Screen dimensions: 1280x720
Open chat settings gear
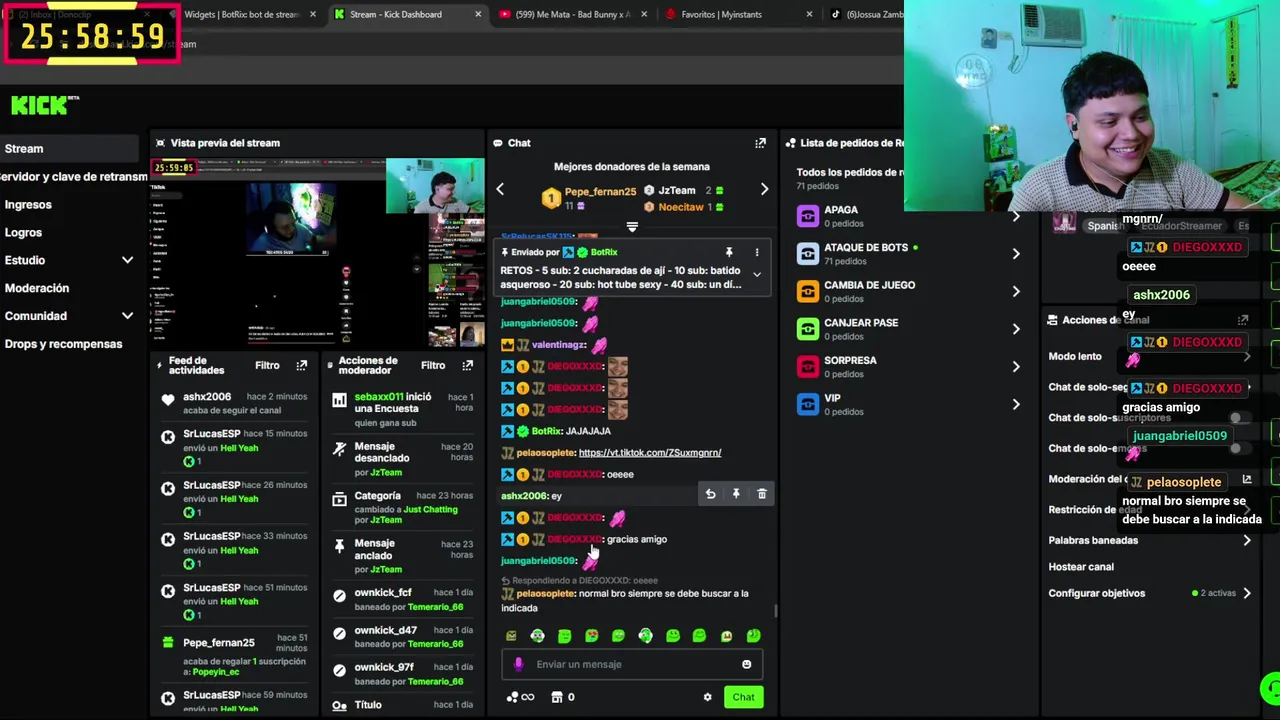click(x=707, y=697)
